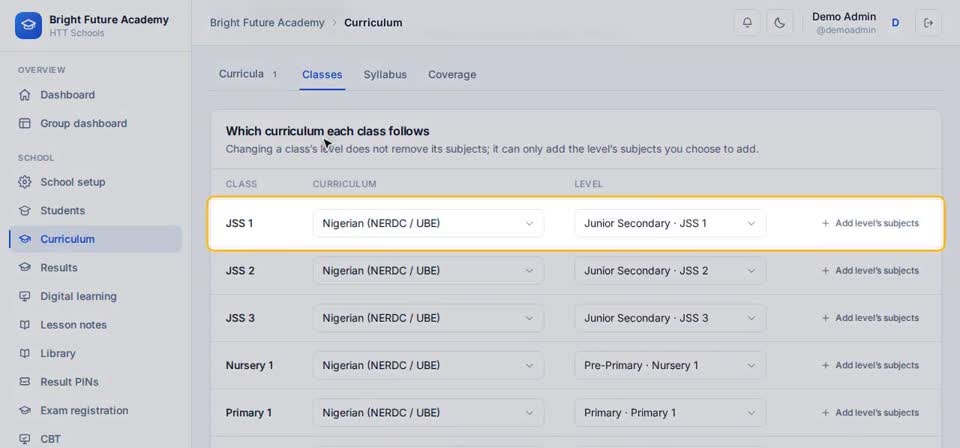Click the JSS 1 class name cell
The image size is (960, 448).
tap(239, 223)
